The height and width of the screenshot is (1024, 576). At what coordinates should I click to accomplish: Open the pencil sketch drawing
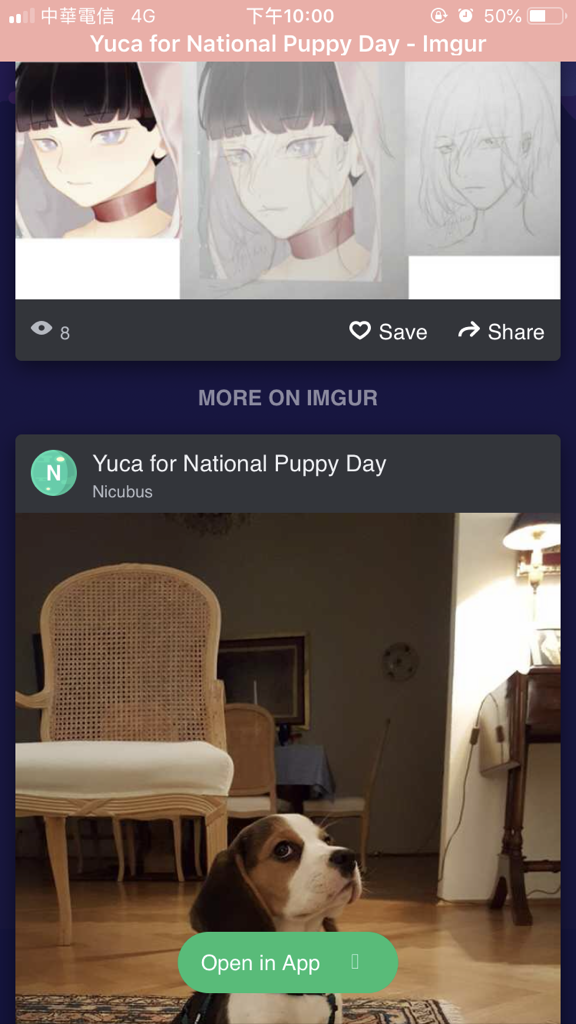(x=483, y=160)
